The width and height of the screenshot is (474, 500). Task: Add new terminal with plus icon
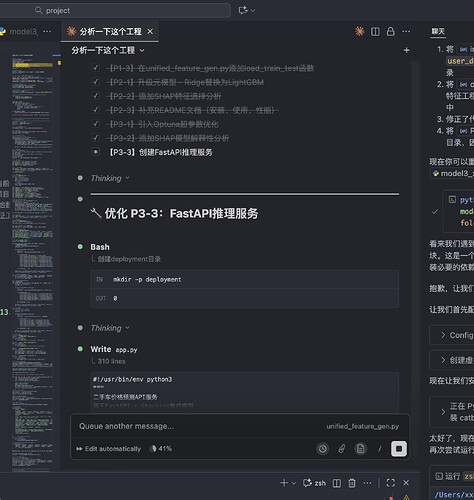pyautogui.click(x=284, y=483)
